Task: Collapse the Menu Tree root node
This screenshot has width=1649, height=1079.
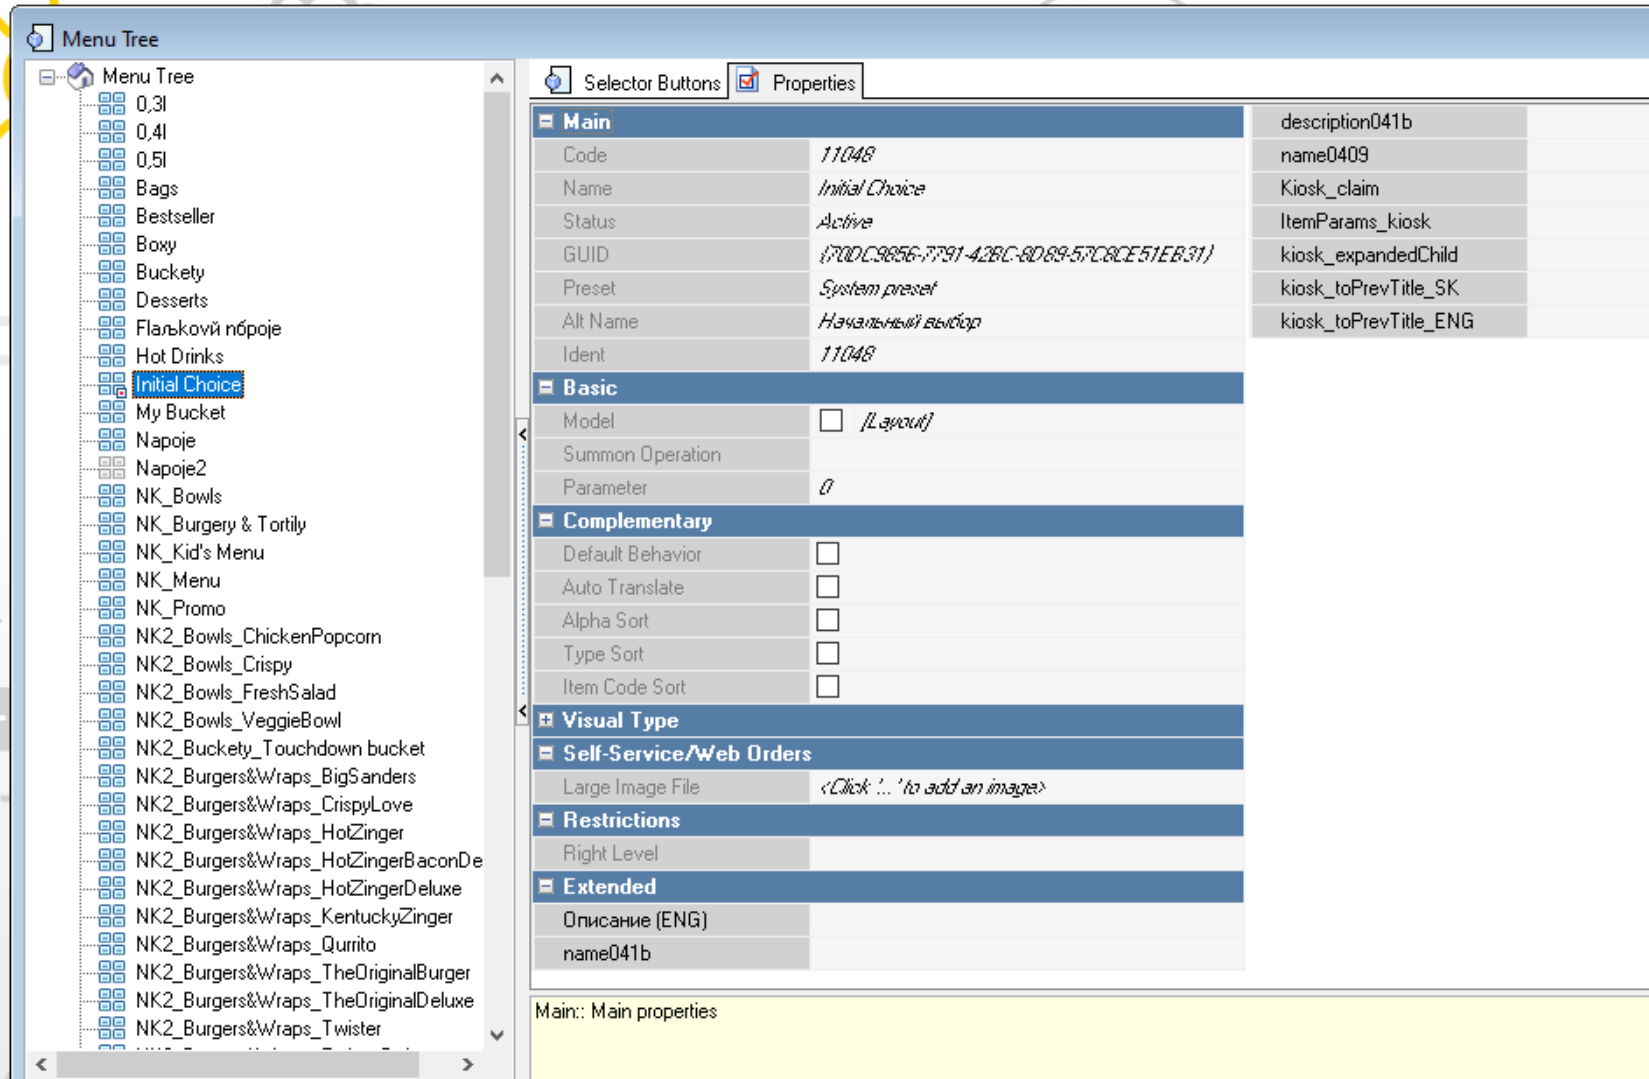Action: pyautogui.click(x=47, y=76)
